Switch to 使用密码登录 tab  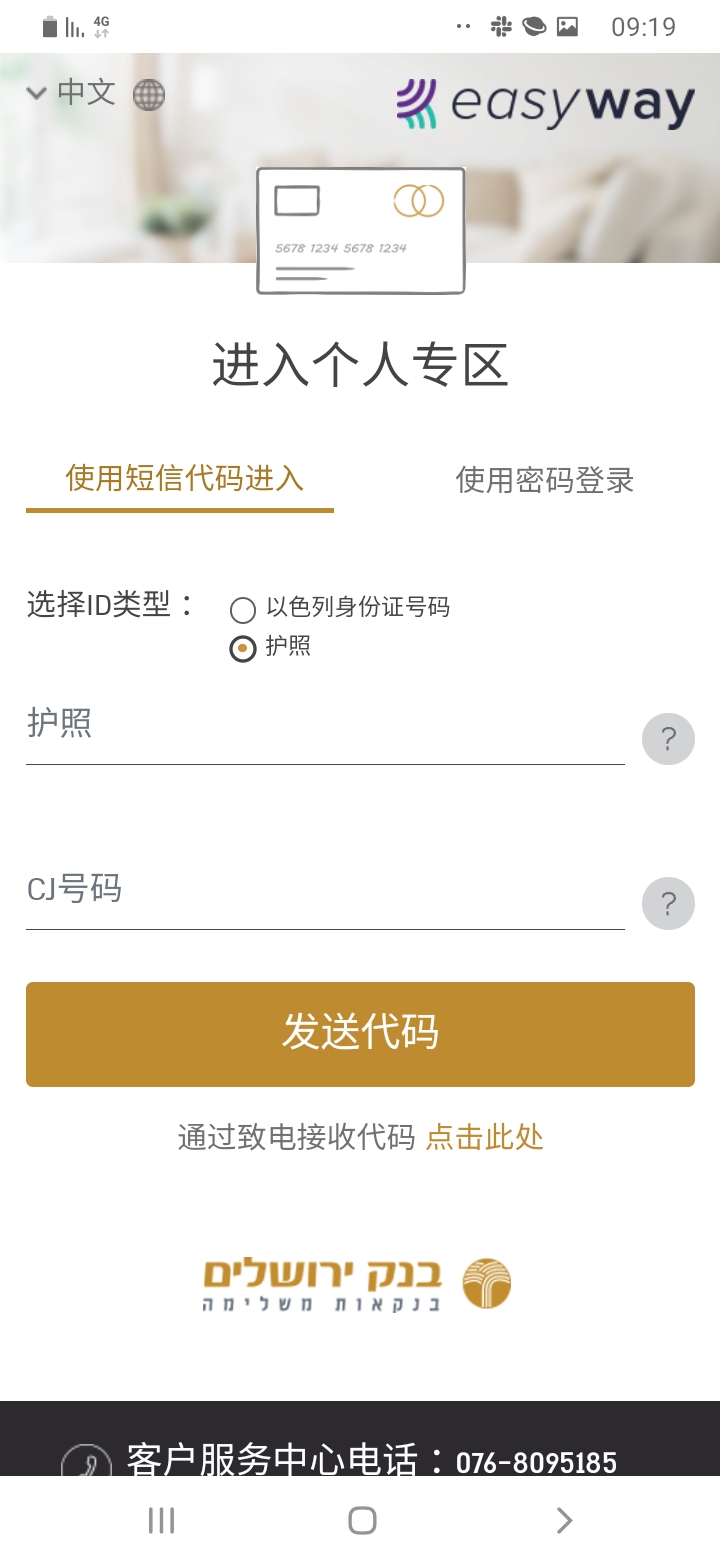click(545, 481)
